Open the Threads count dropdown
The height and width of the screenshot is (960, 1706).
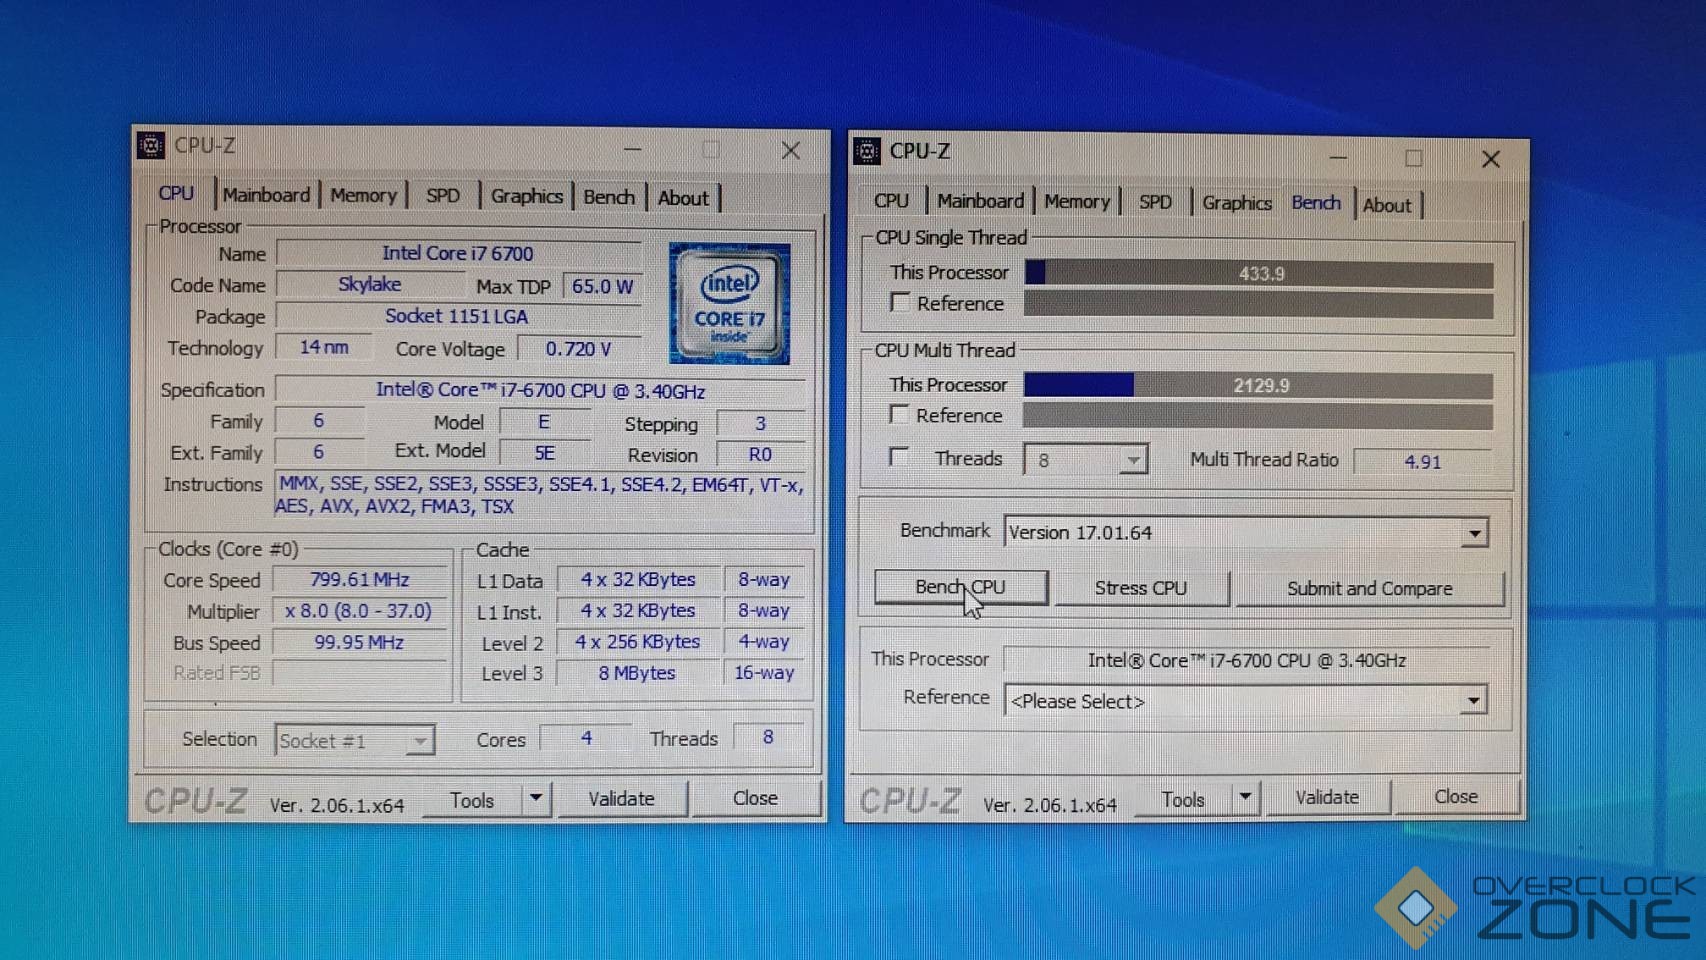click(x=1132, y=460)
